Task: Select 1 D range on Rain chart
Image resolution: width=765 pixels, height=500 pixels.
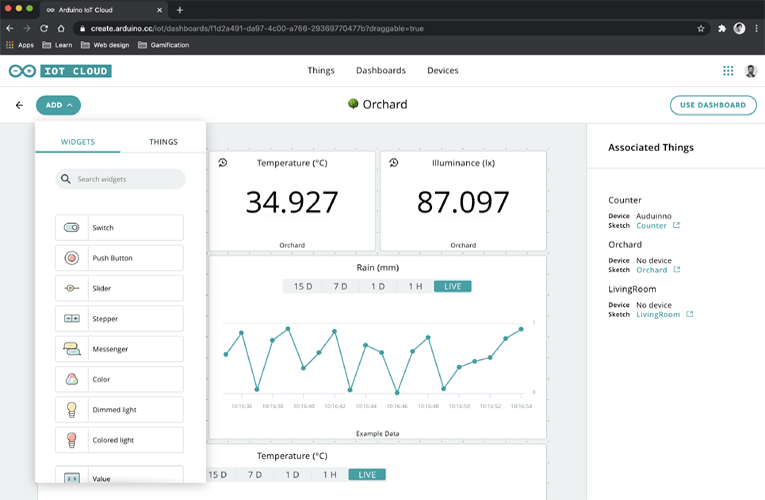Action: point(378,286)
